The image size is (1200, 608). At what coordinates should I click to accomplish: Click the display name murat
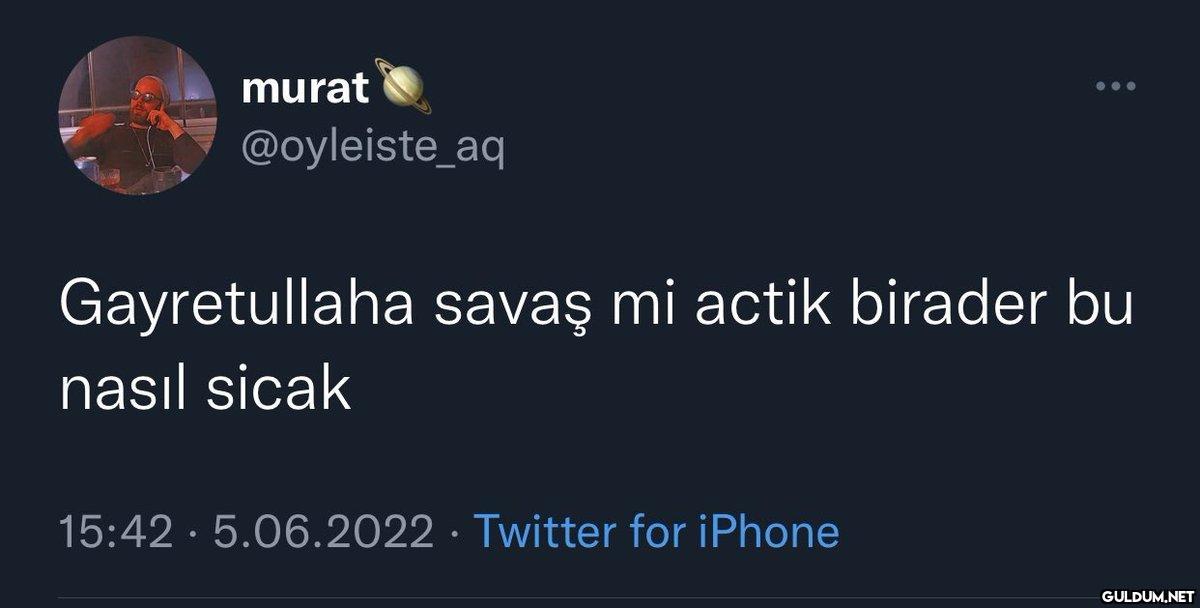[304, 91]
